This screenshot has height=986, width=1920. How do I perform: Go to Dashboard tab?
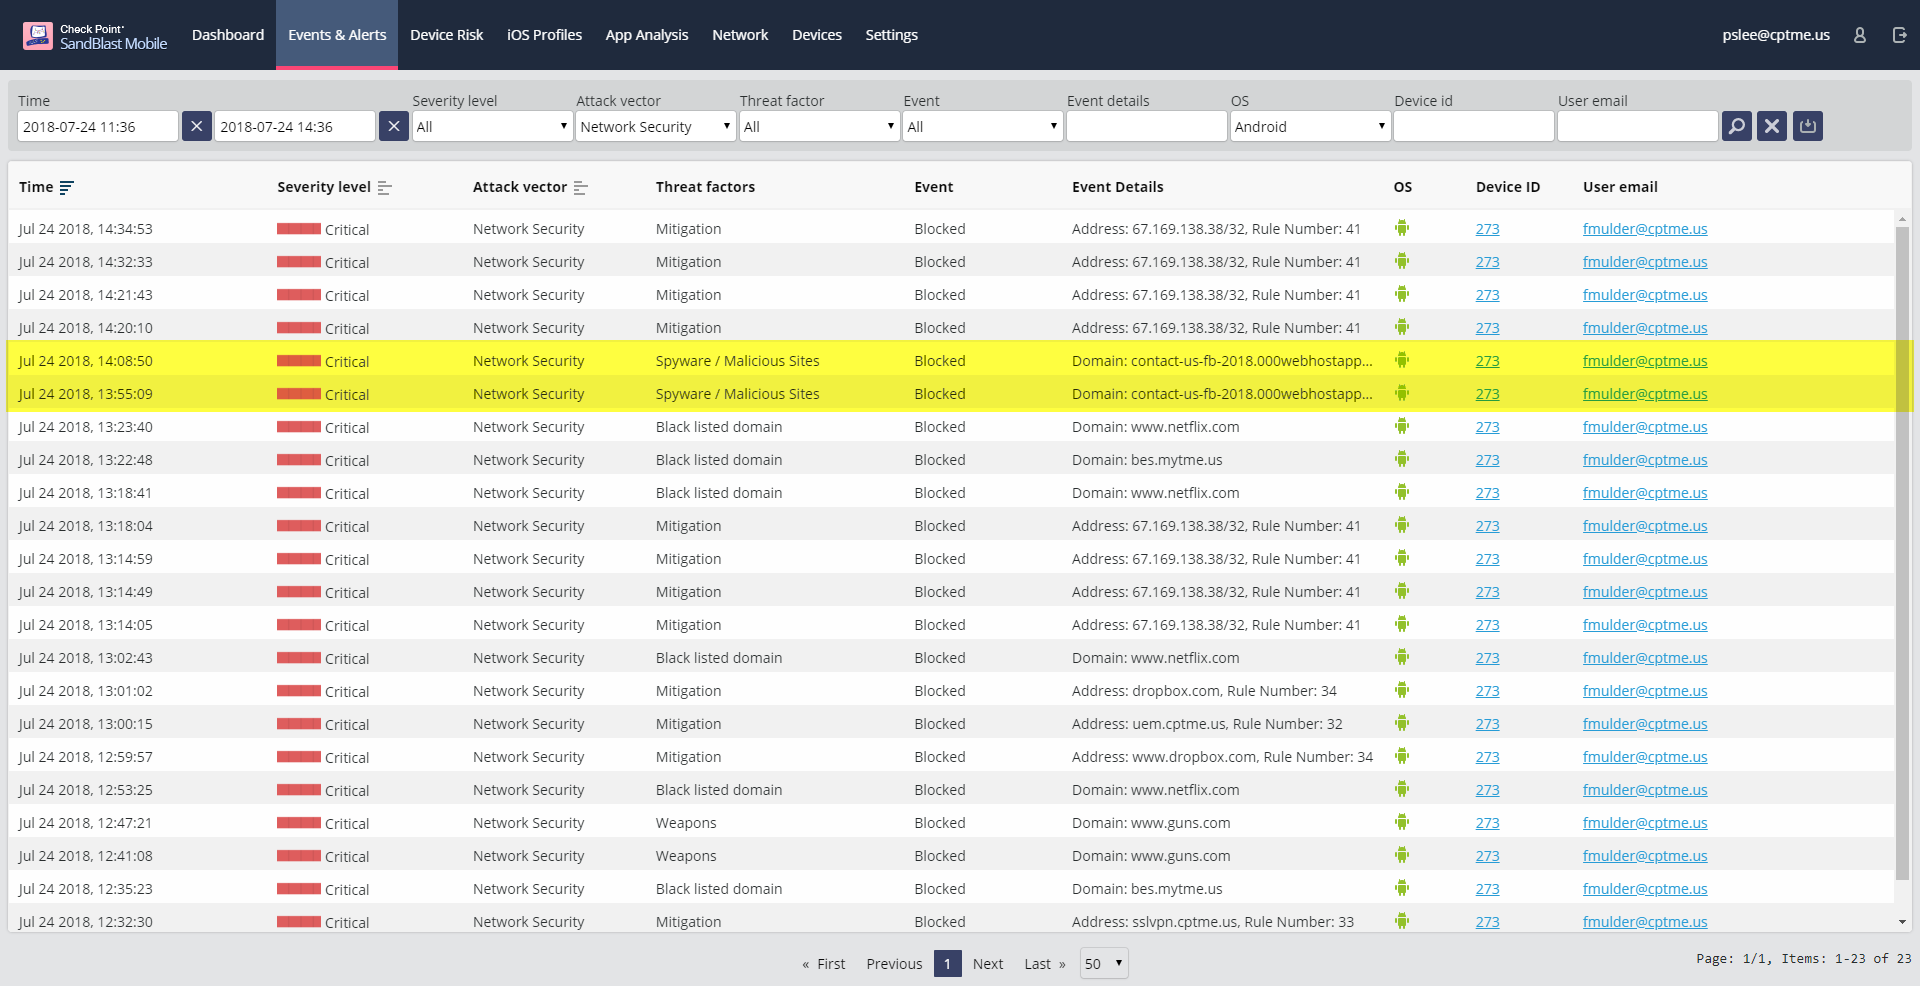(x=228, y=35)
